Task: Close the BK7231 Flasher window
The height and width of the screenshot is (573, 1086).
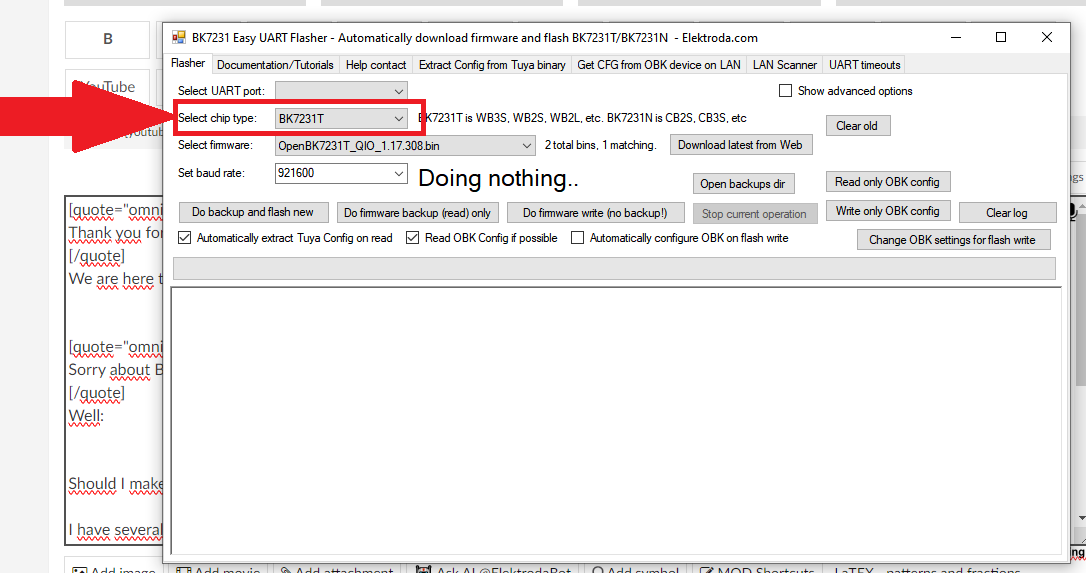Action: 1047,37
